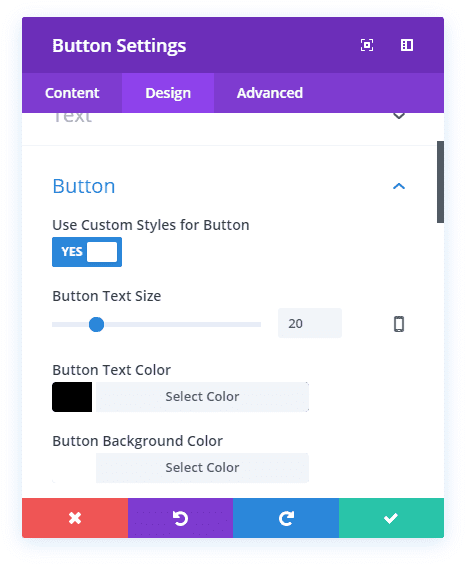The width and height of the screenshot is (466, 564).
Task: Click the purple undo arrow button
Action: click(x=181, y=518)
